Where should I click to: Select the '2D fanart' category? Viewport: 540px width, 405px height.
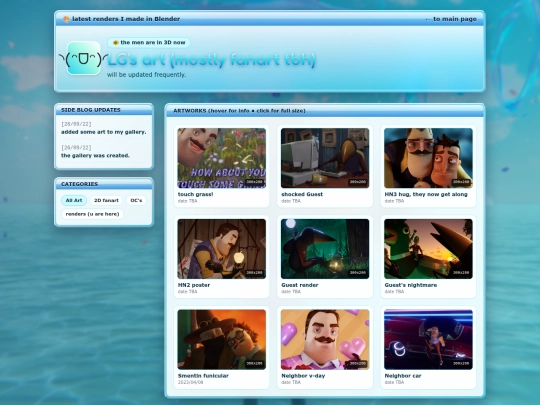pyautogui.click(x=106, y=200)
